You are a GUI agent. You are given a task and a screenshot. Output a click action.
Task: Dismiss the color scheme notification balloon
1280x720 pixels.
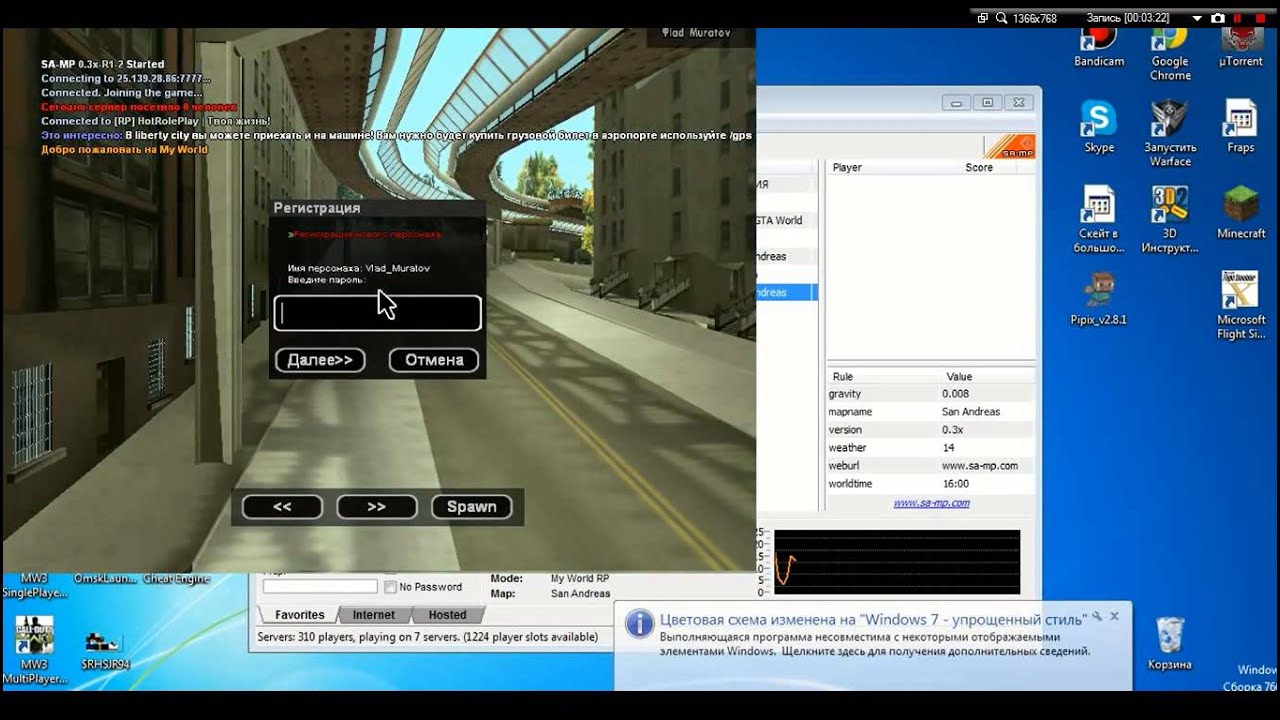click(1114, 617)
